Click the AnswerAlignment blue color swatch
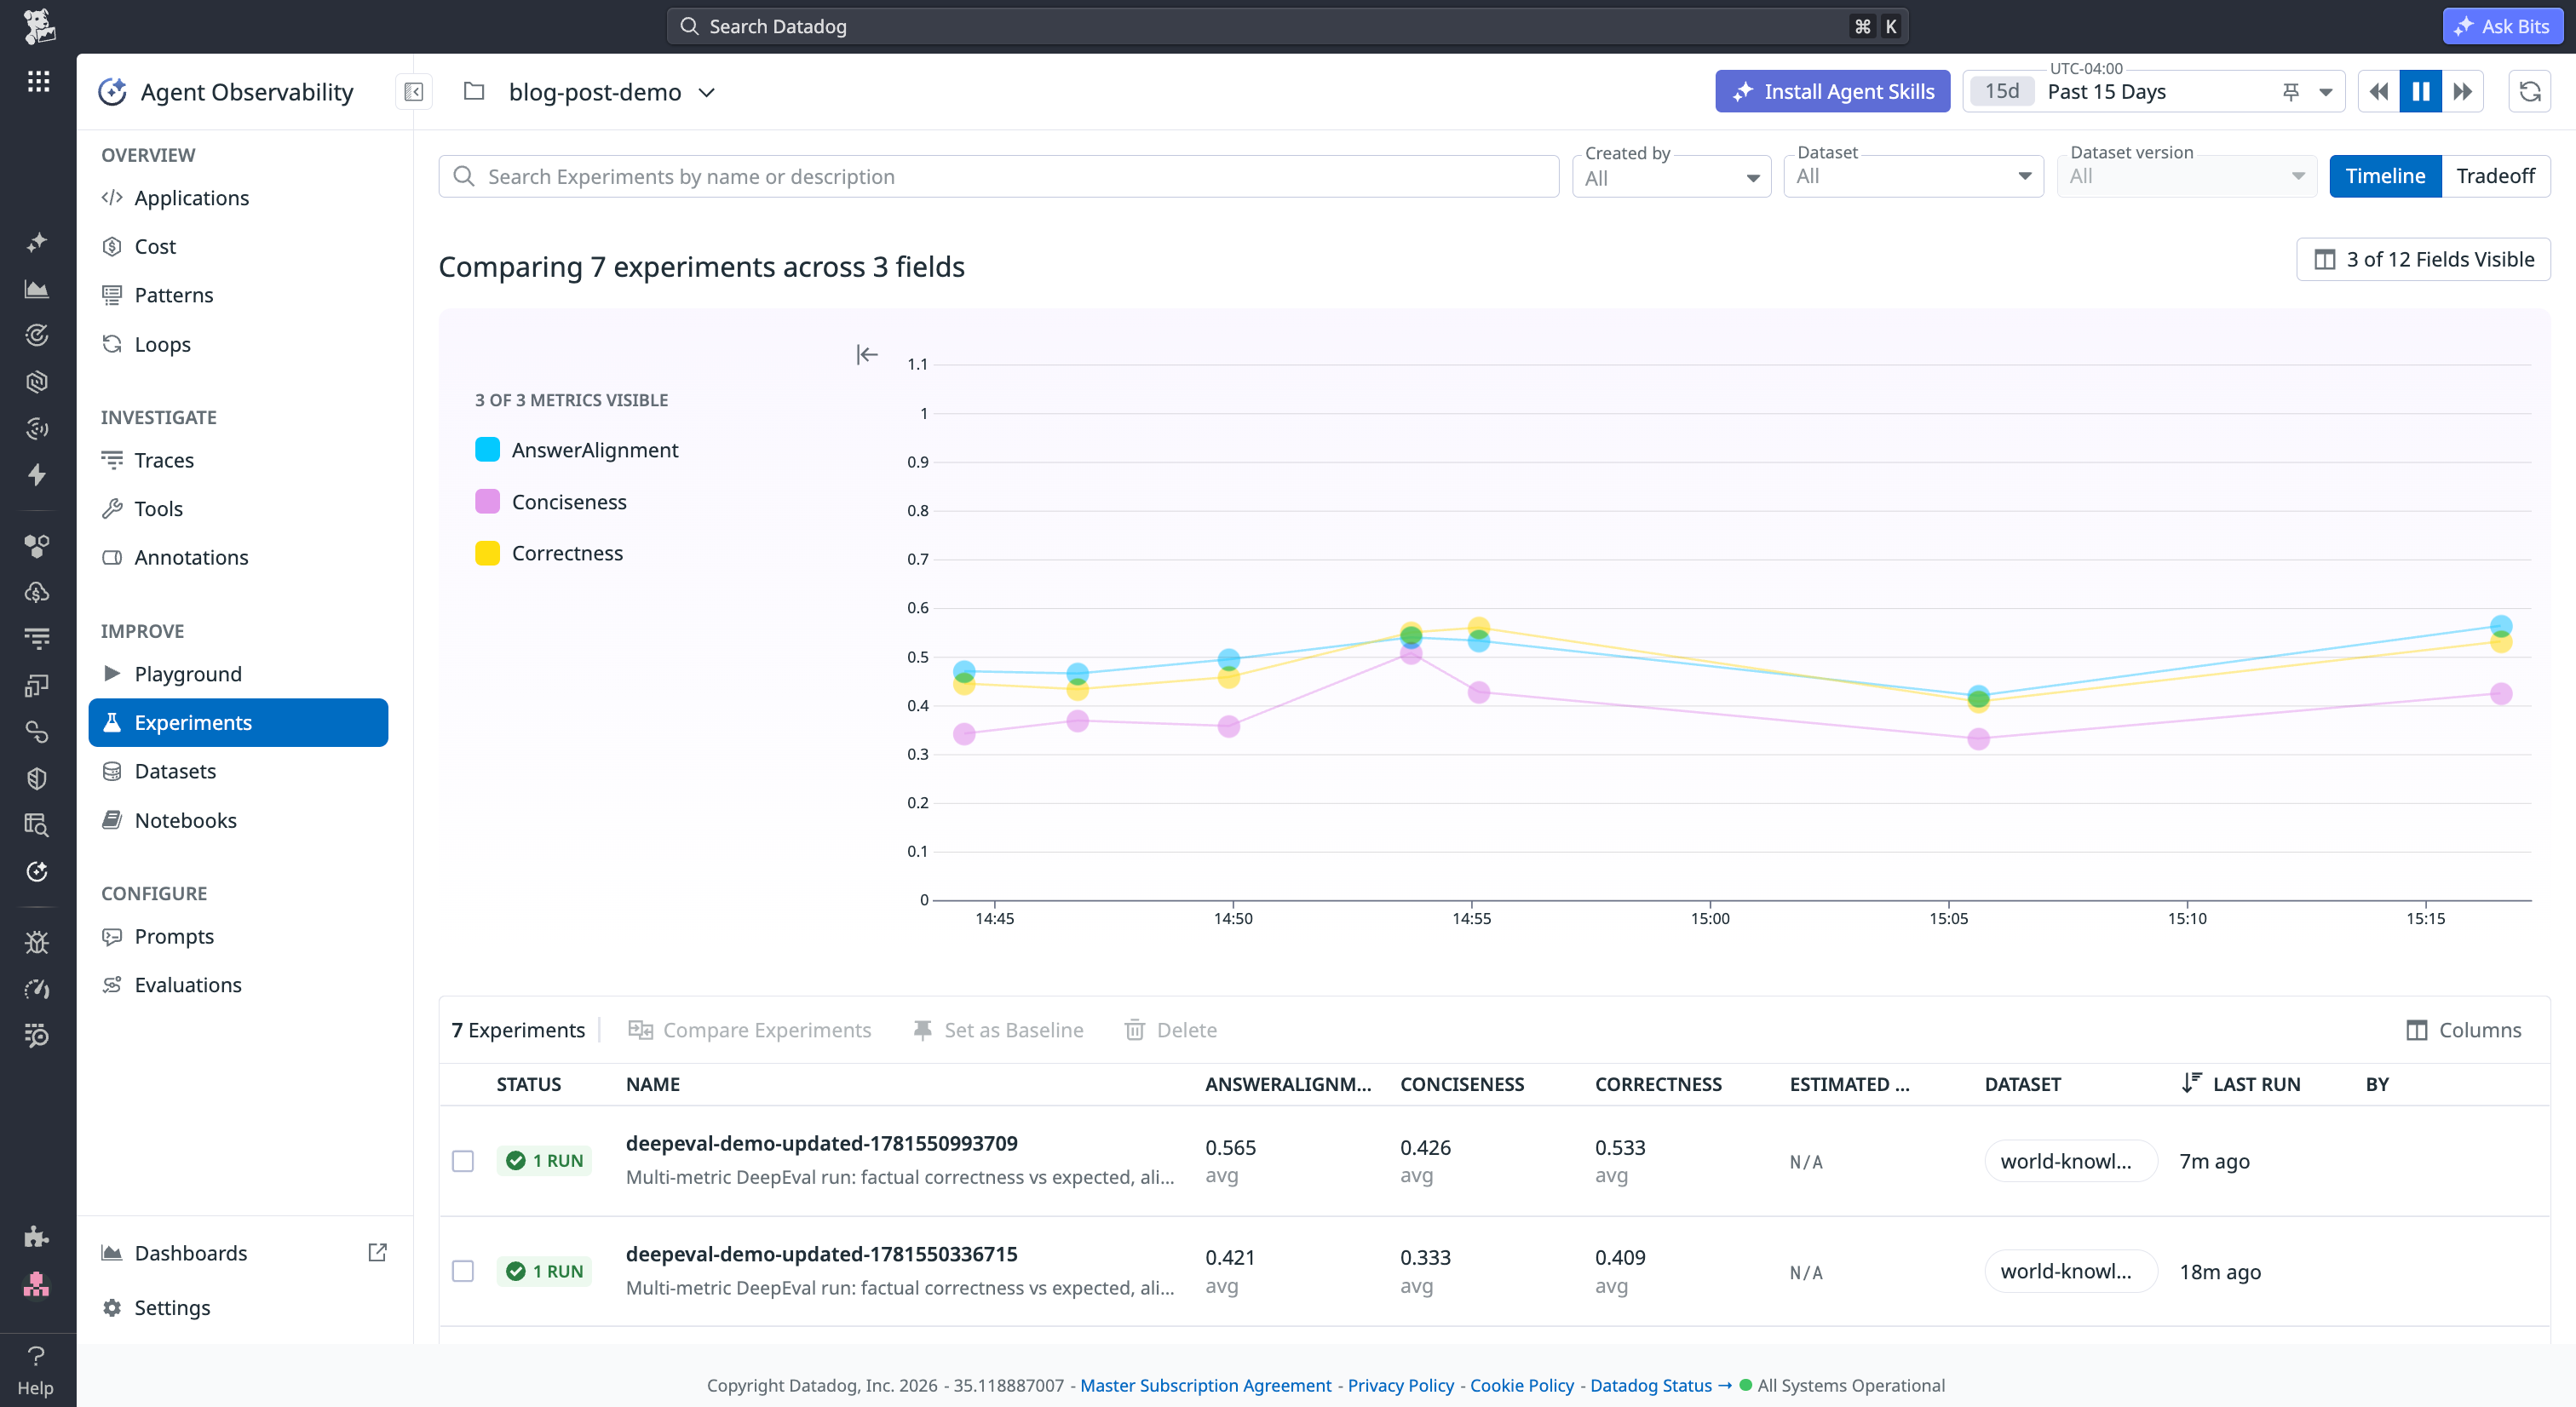 click(x=487, y=450)
